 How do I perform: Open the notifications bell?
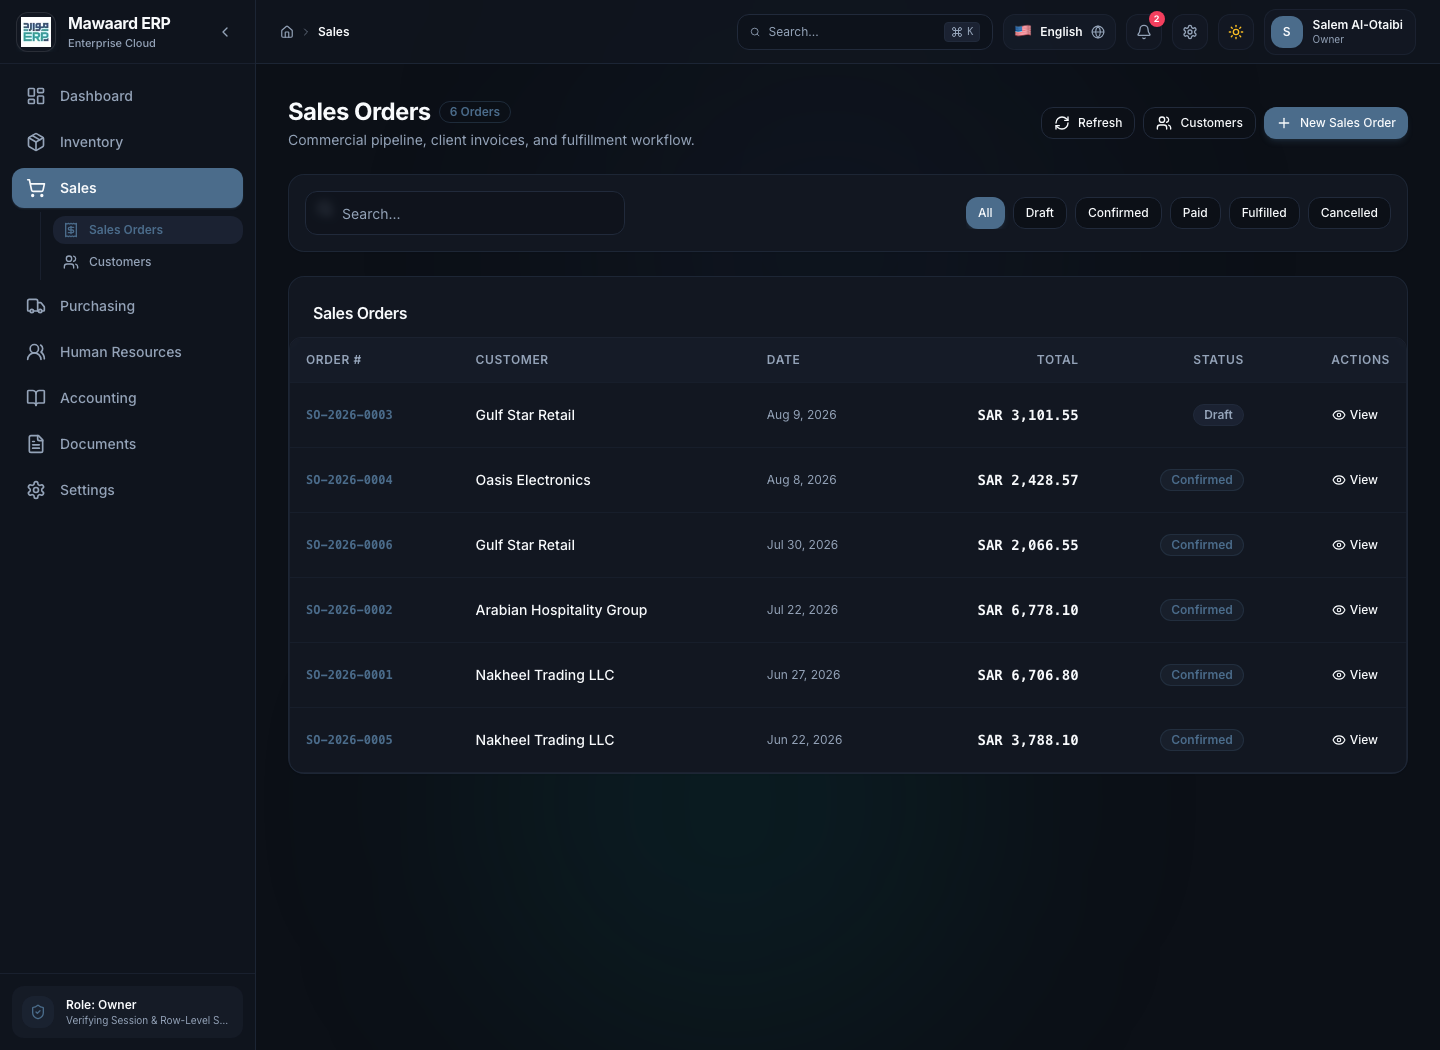[x=1144, y=32]
